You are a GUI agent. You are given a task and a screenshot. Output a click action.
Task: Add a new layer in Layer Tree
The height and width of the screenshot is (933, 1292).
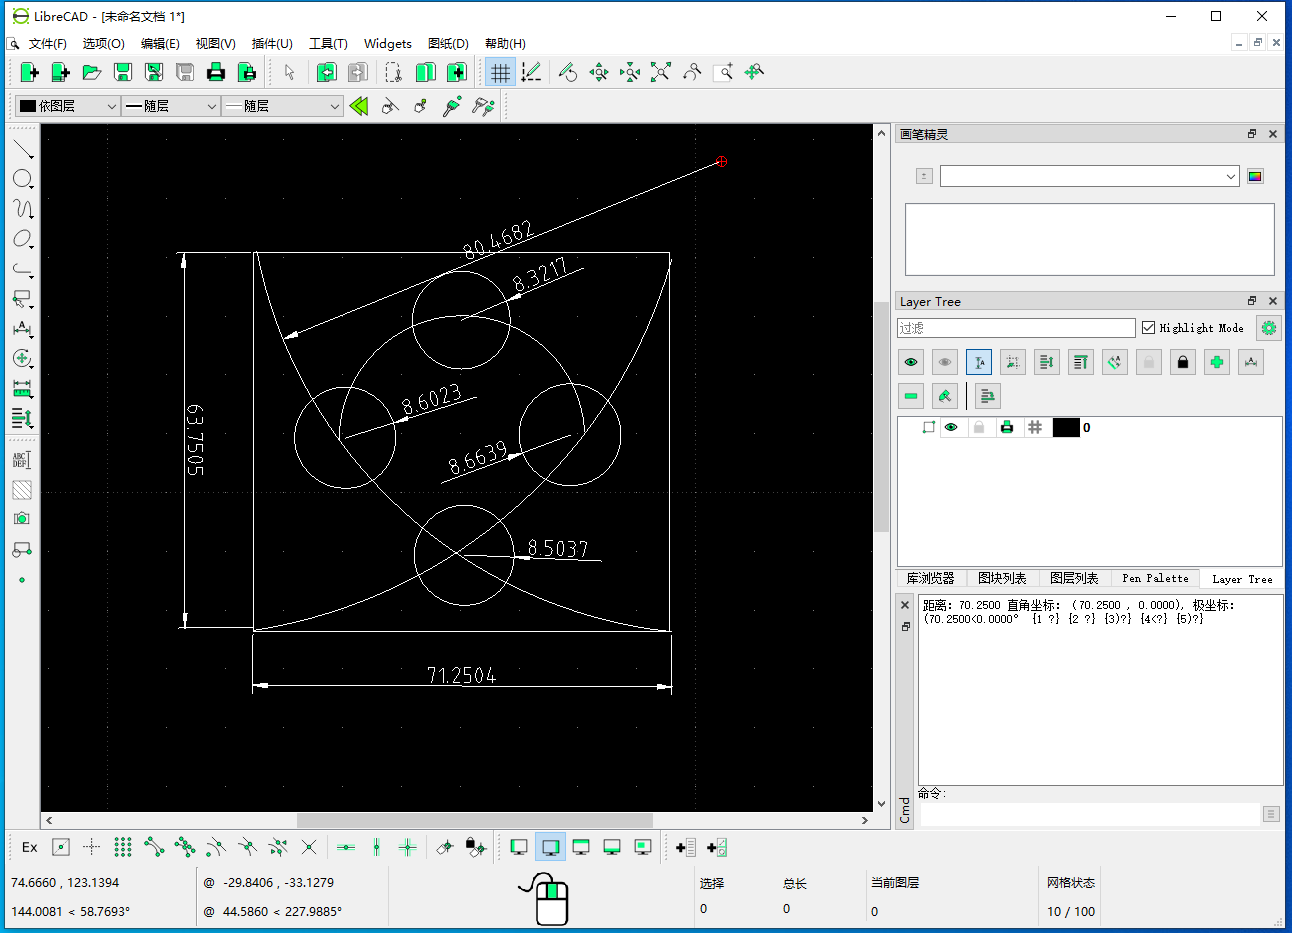[x=1217, y=362]
